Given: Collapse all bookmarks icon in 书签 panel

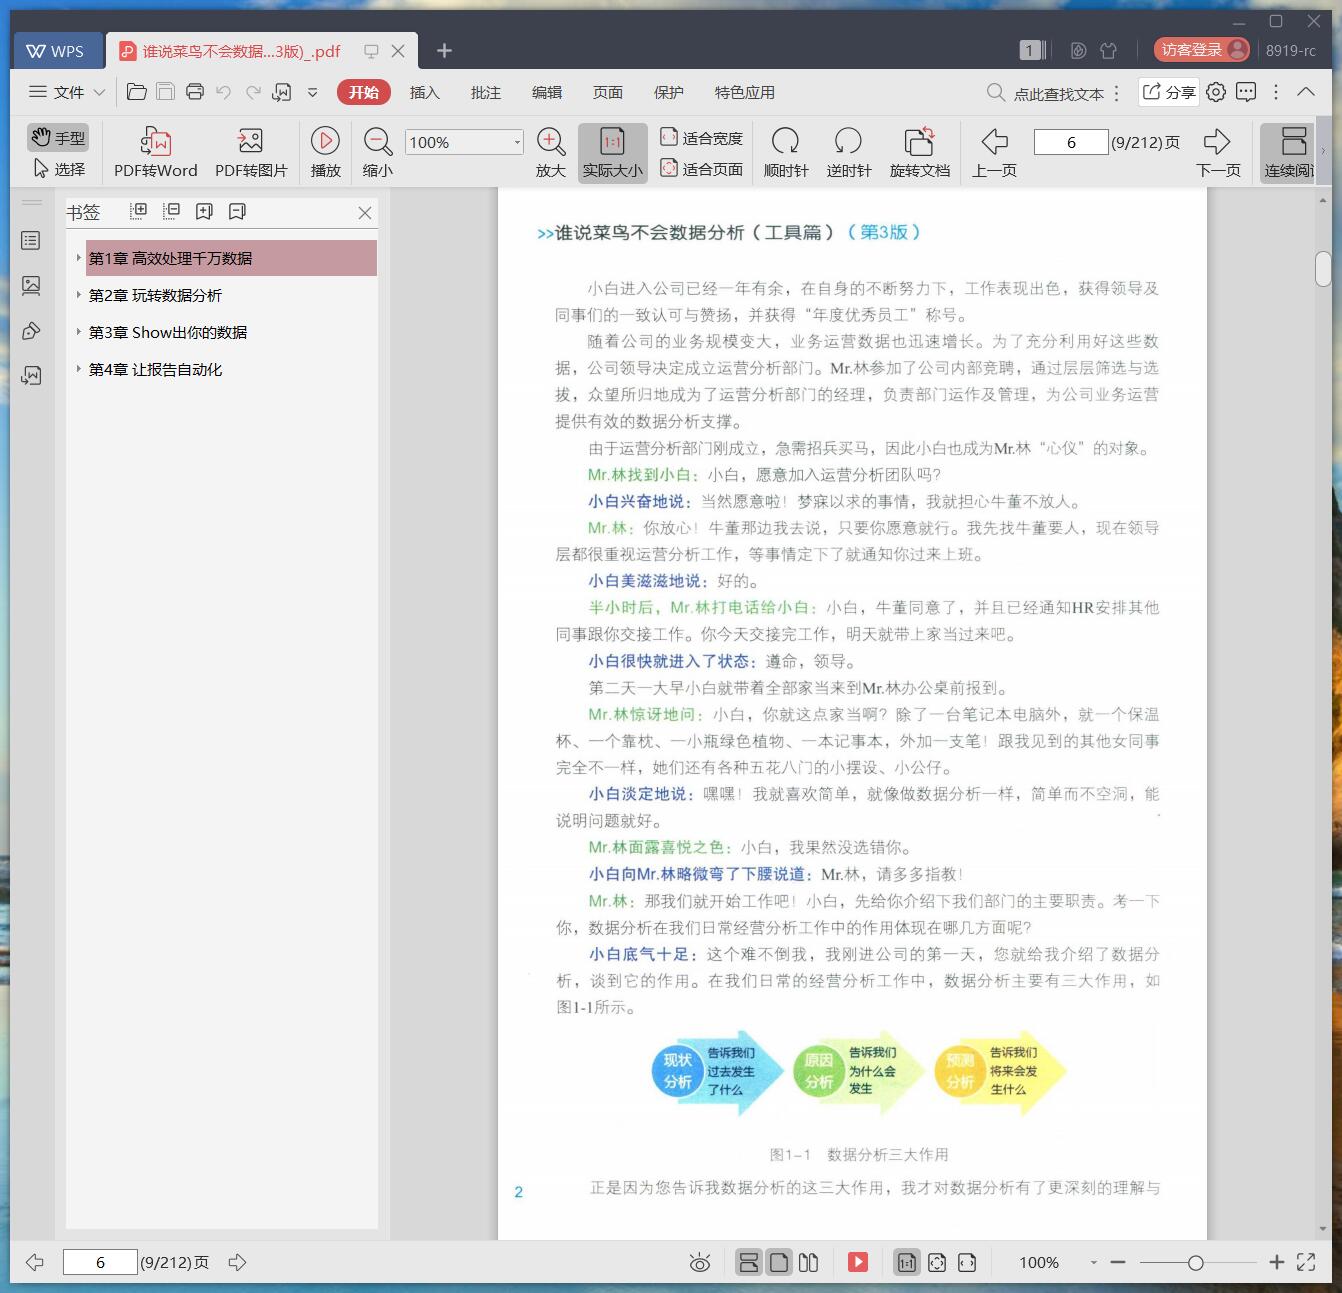Looking at the screenshot, I should click(171, 211).
